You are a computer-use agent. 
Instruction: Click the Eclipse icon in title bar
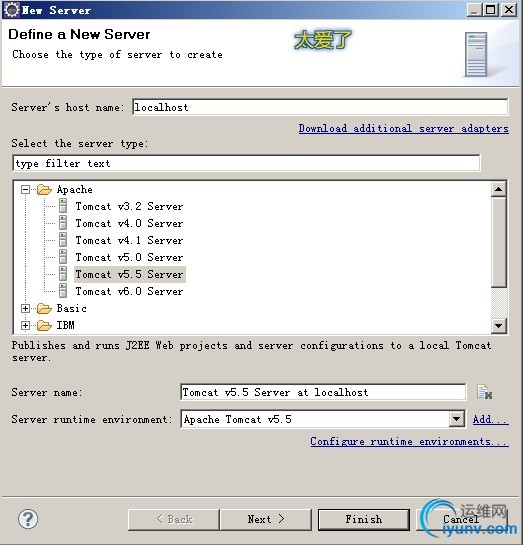[x=11, y=10]
